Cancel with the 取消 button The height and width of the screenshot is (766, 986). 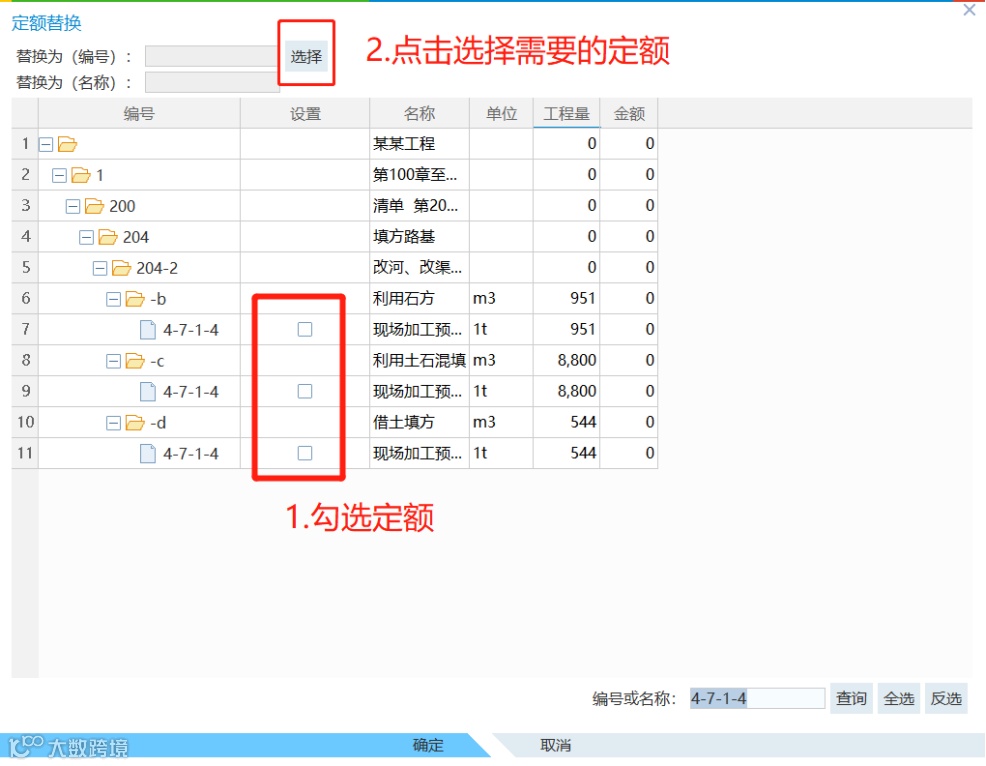pyautogui.click(x=556, y=745)
